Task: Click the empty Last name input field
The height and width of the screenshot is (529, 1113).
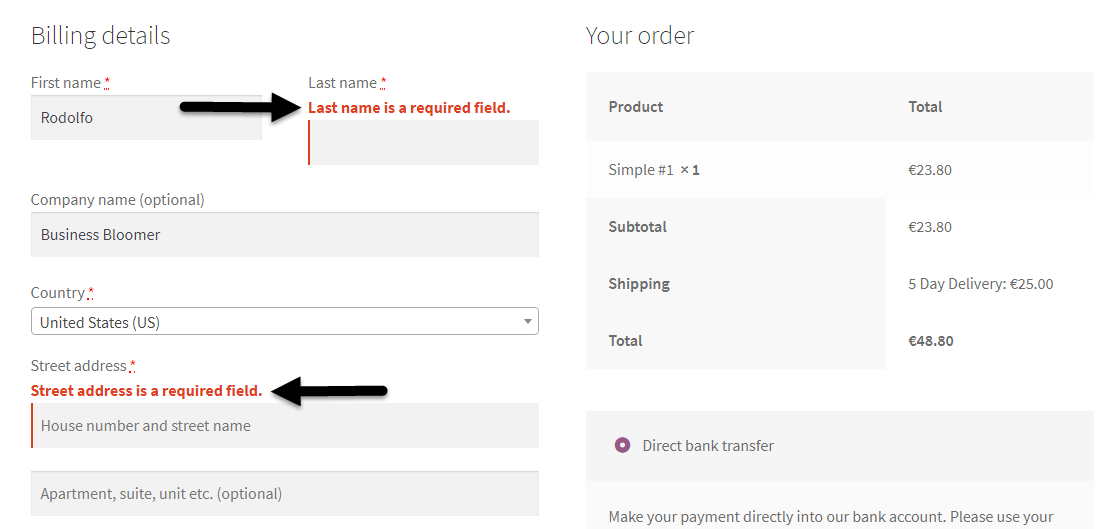Action: tap(424, 142)
